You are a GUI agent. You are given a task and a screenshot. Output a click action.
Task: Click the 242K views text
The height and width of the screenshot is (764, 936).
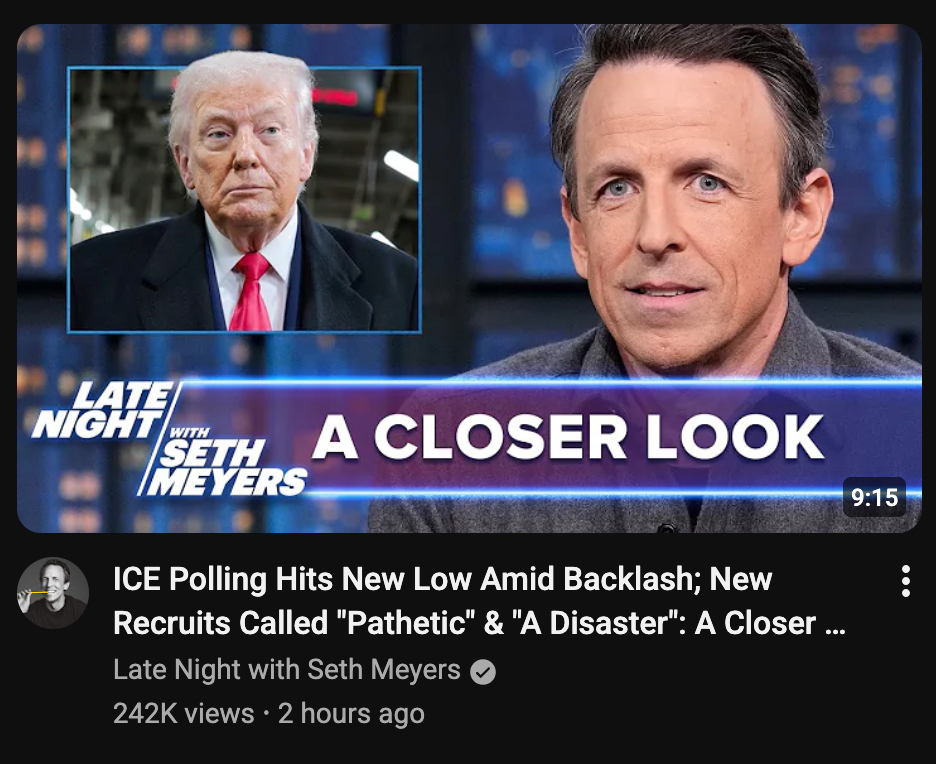183,713
